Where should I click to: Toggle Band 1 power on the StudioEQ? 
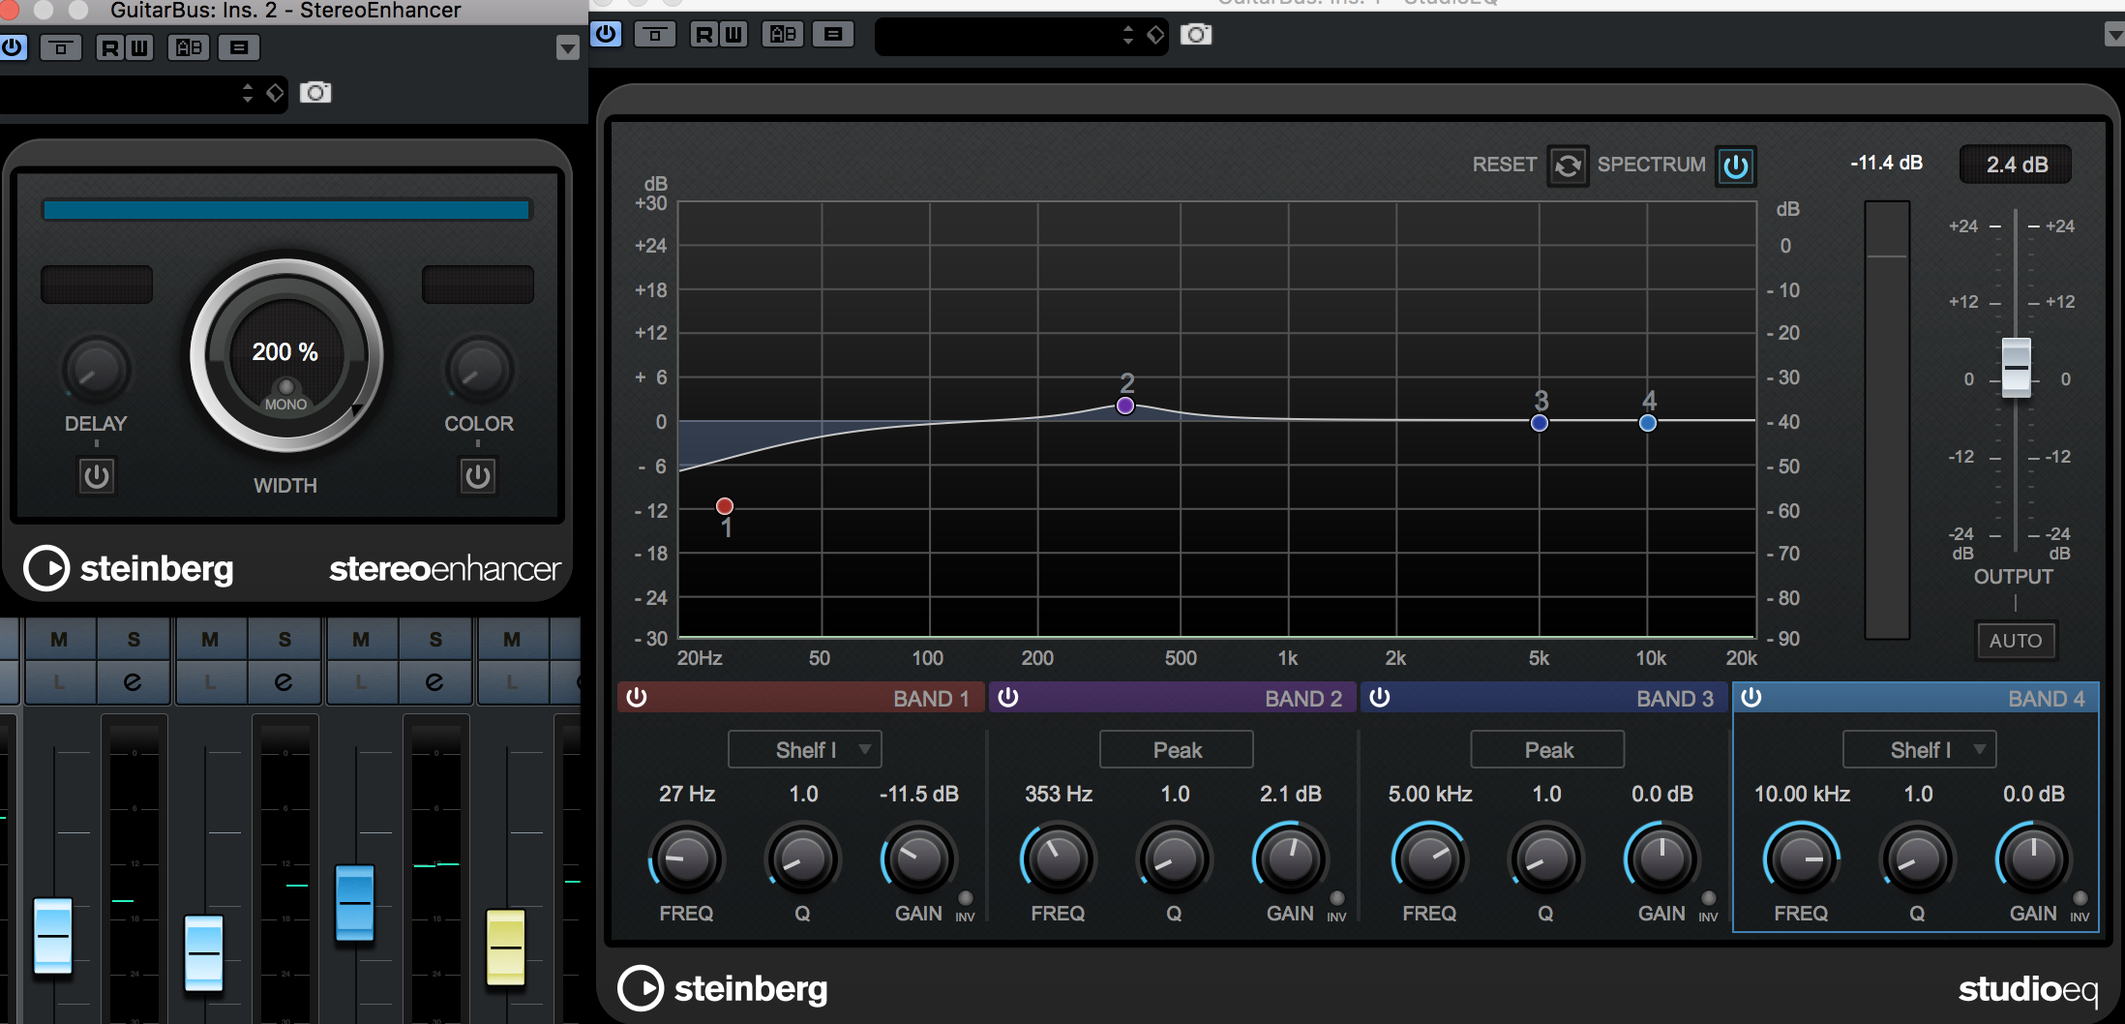[x=636, y=697]
